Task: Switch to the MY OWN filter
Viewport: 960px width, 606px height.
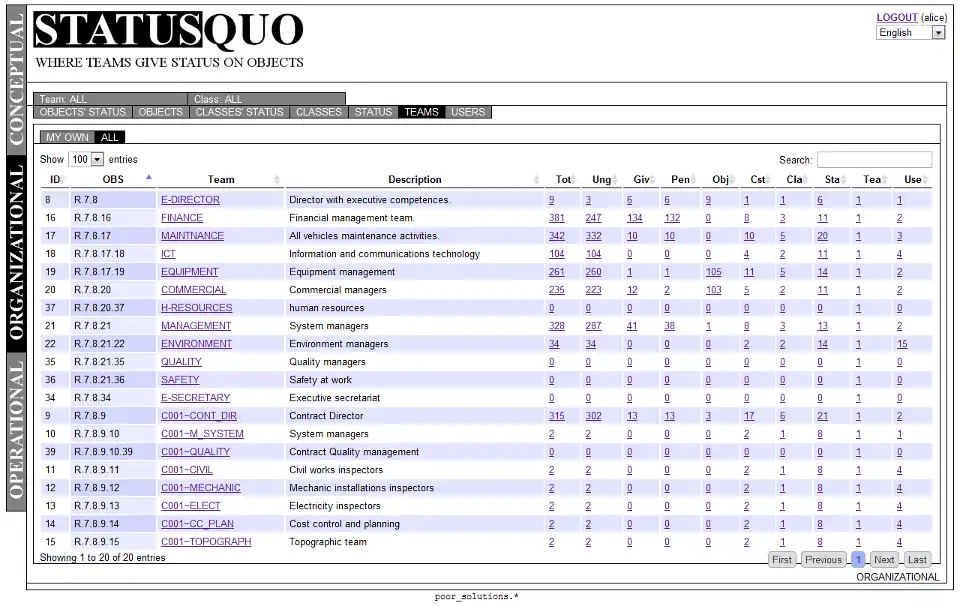Action: pos(67,137)
